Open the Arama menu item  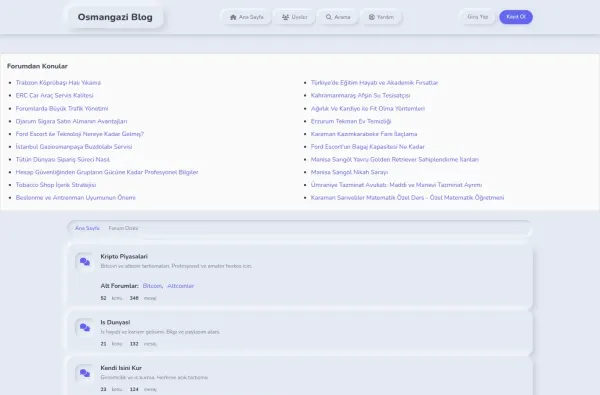pyautogui.click(x=338, y=17)
